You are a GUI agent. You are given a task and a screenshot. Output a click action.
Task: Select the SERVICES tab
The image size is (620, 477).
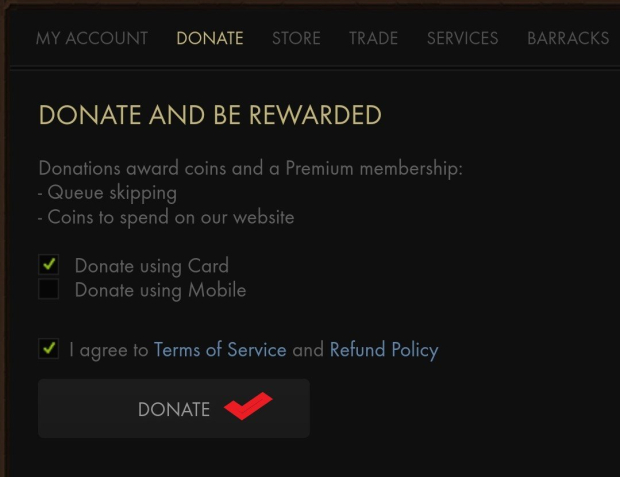[462, 39]
